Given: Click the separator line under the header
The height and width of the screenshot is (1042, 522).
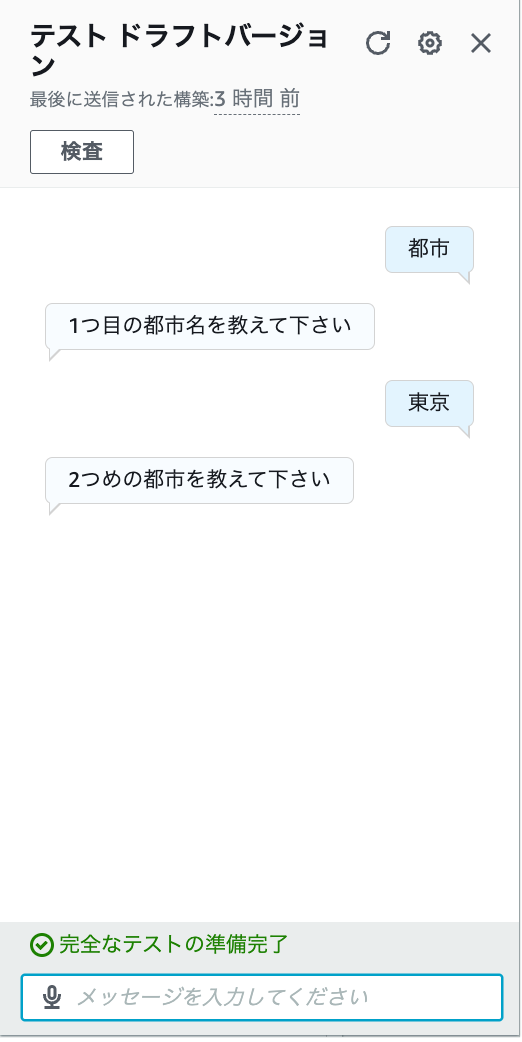Looking at the screenshot, I should [259, 187].
